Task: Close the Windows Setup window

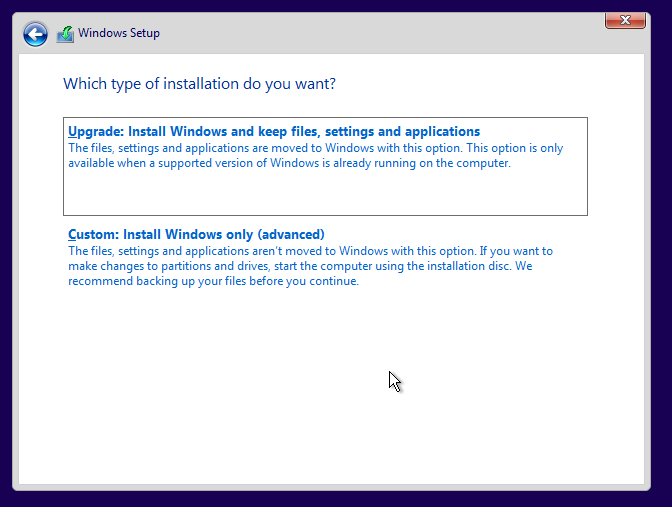Action: coord(625,20)
